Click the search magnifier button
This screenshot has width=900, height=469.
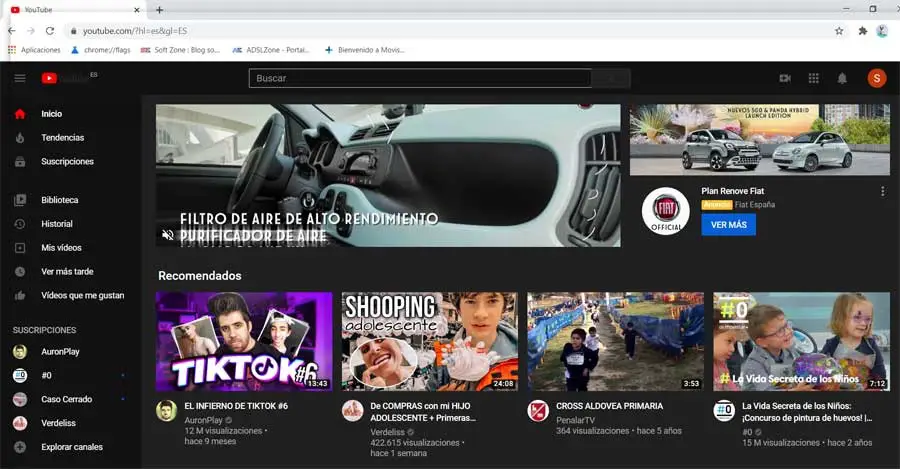pyautogui.click(x=611, y=78)
